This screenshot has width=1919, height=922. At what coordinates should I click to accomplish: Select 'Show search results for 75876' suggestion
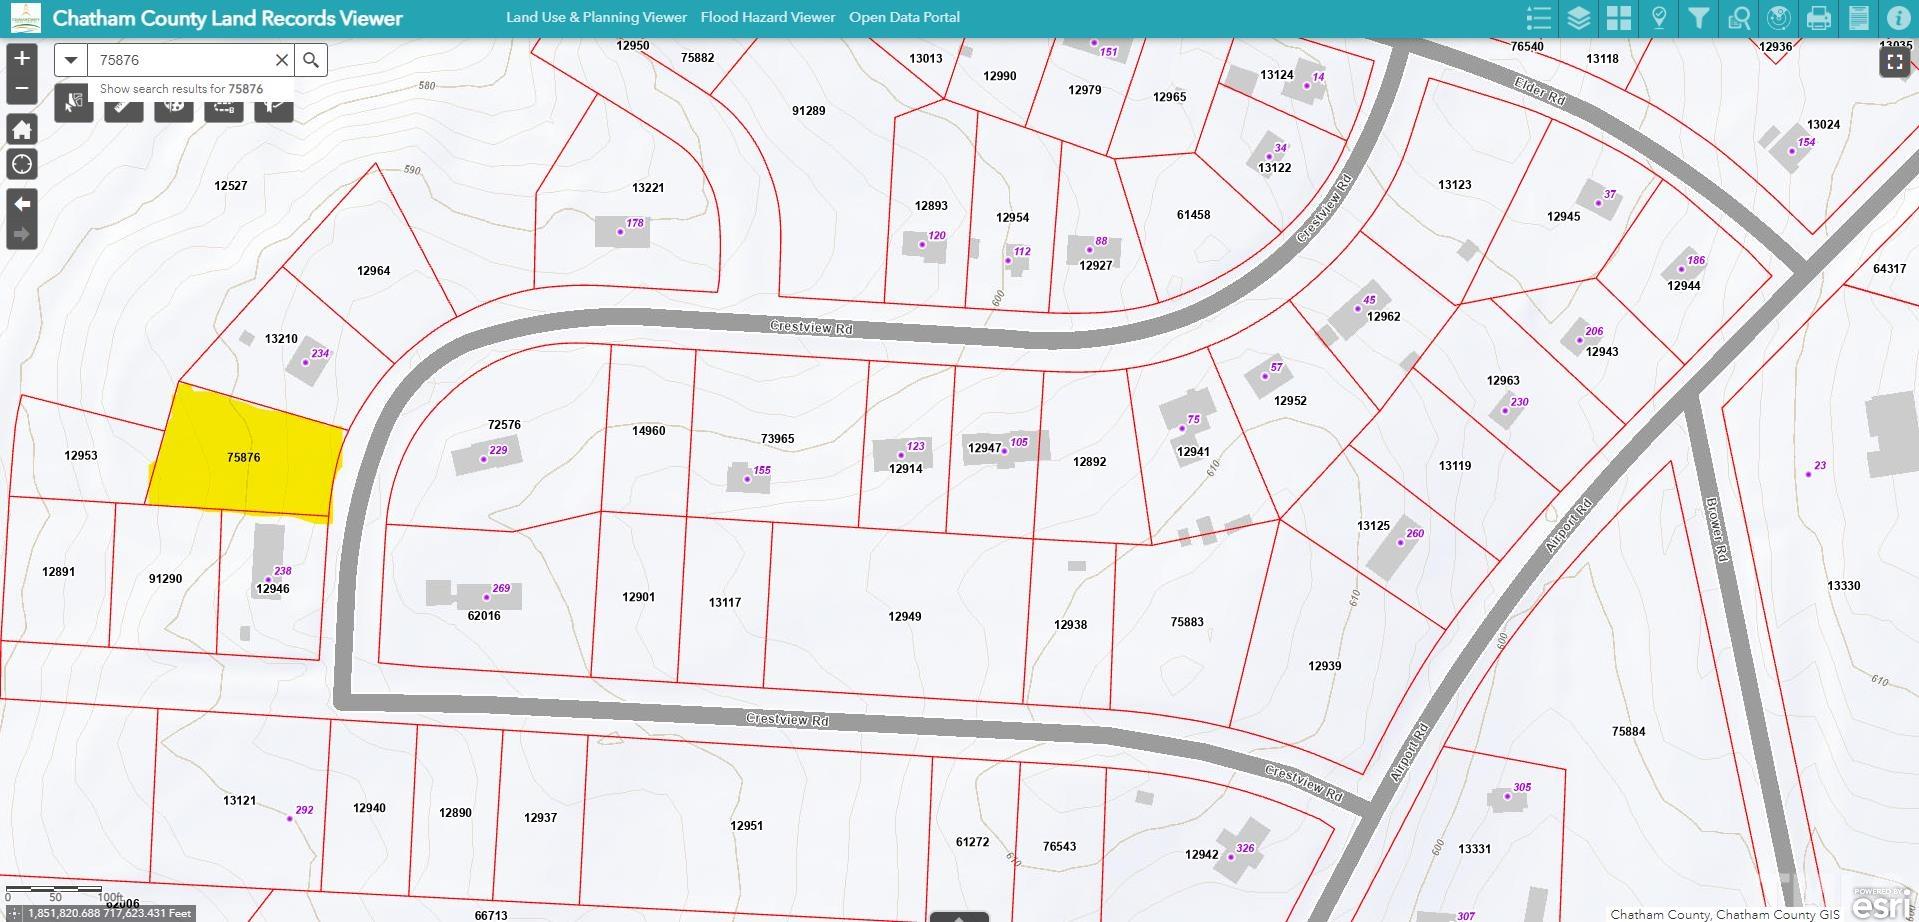tap(181, 89)
